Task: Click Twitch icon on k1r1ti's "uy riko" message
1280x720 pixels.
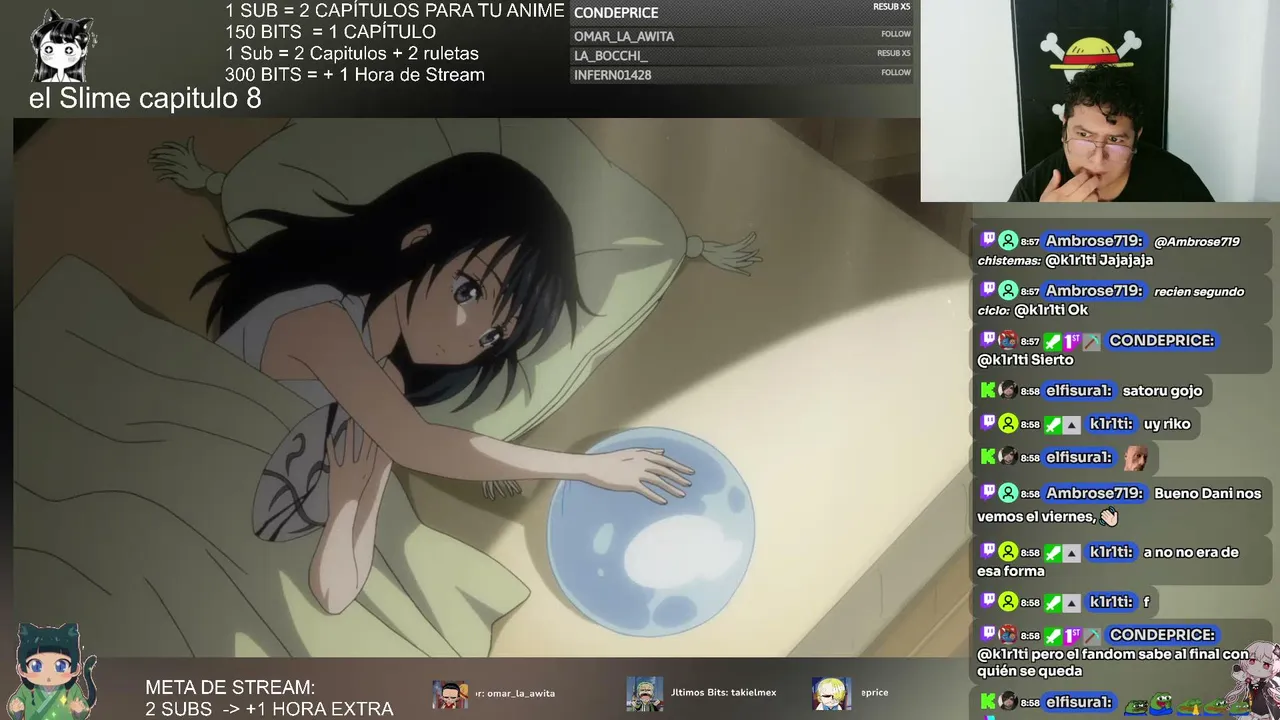Action: pos(988,424)
